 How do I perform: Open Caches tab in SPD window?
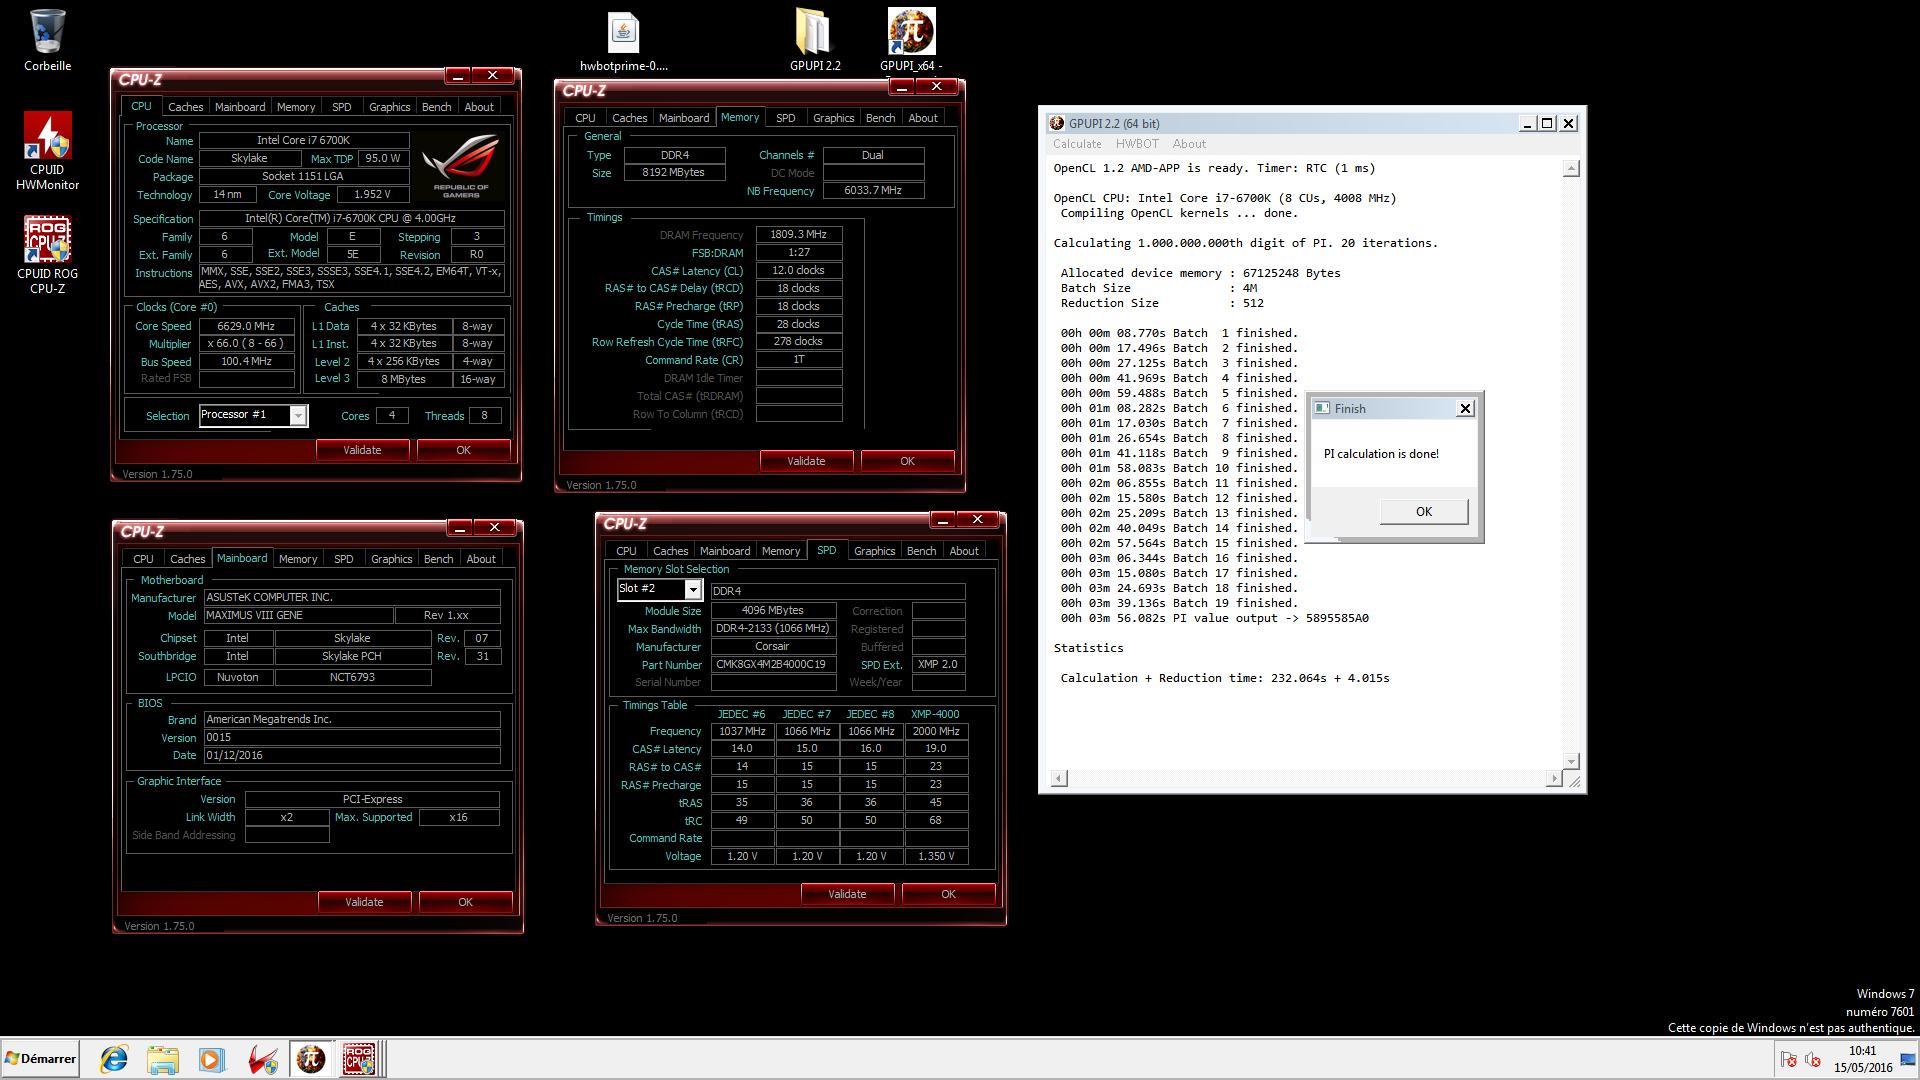pos(670,551)
